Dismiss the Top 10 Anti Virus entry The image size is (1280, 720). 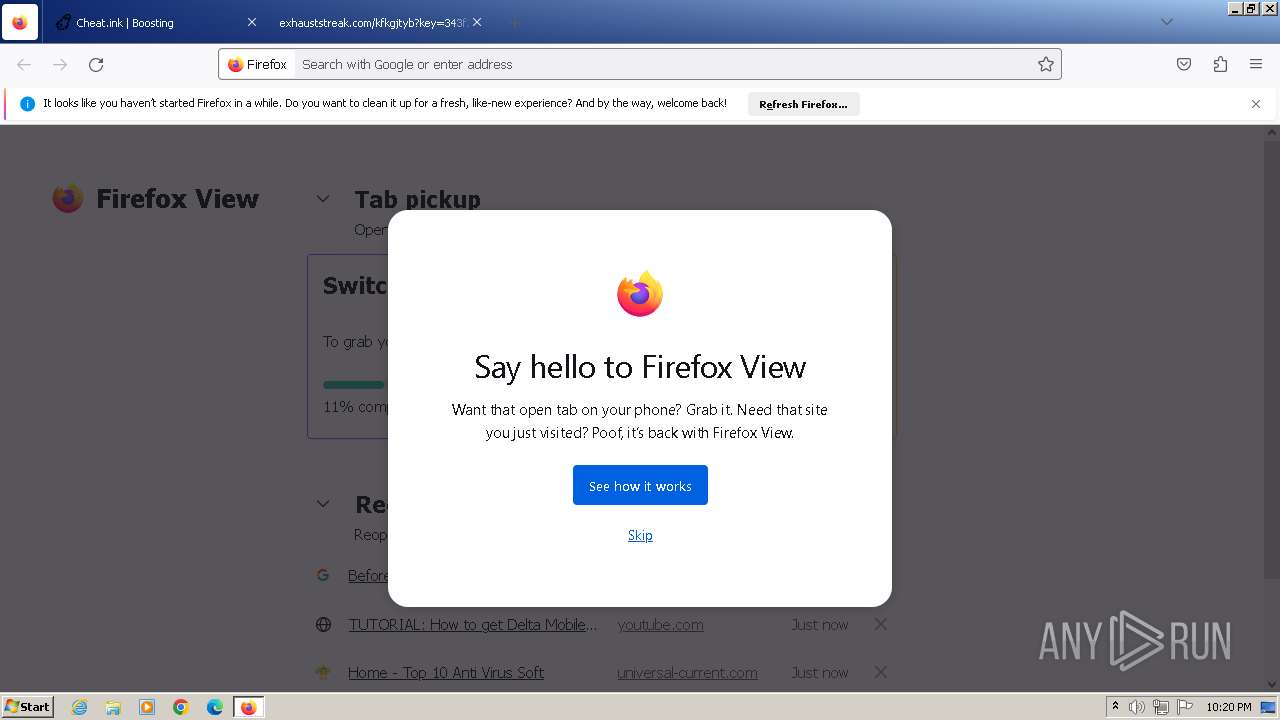[880, 672]
